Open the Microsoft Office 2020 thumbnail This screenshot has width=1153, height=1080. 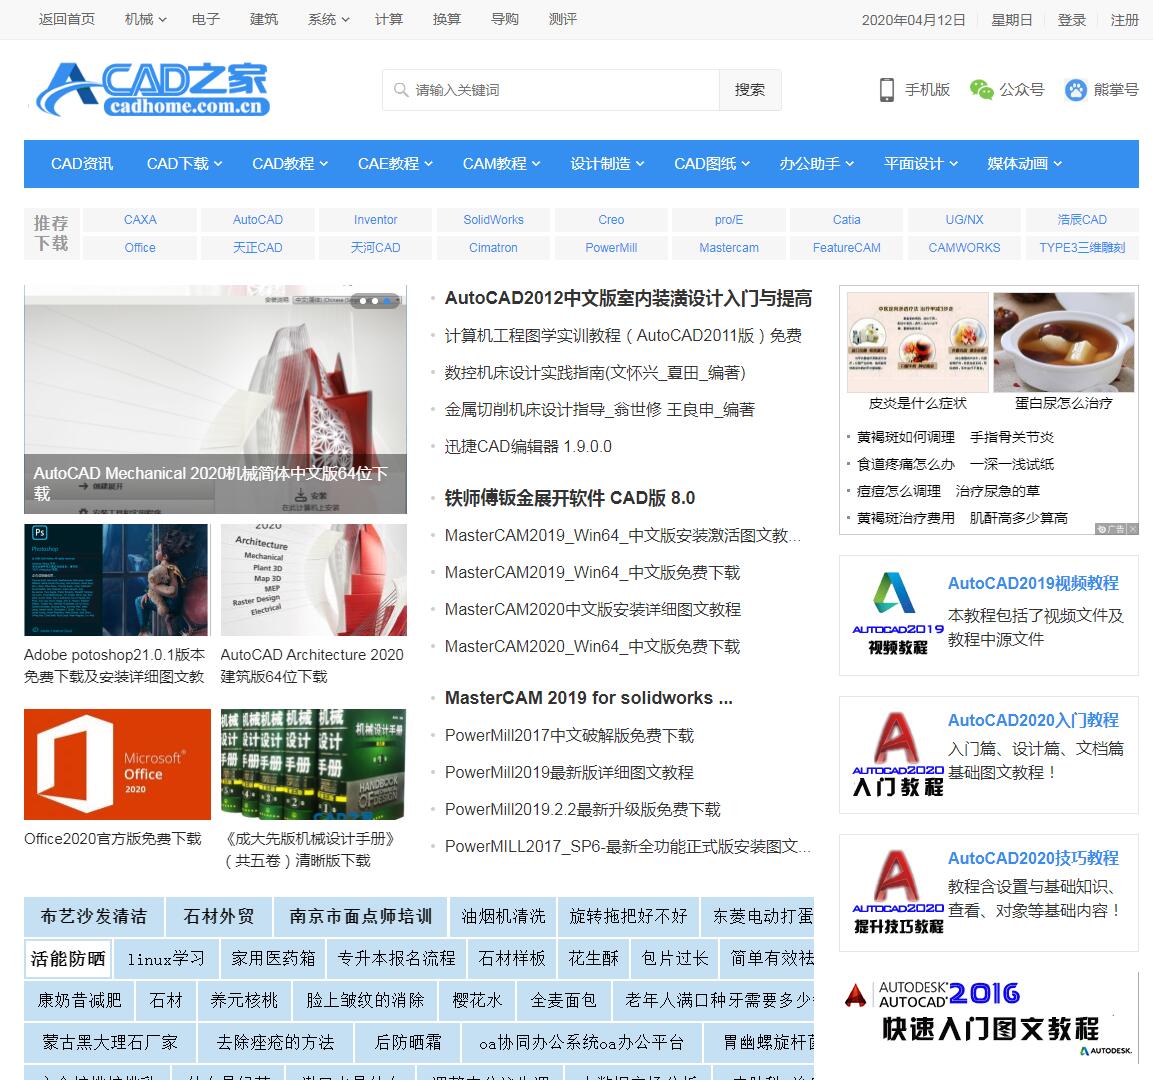117,764
